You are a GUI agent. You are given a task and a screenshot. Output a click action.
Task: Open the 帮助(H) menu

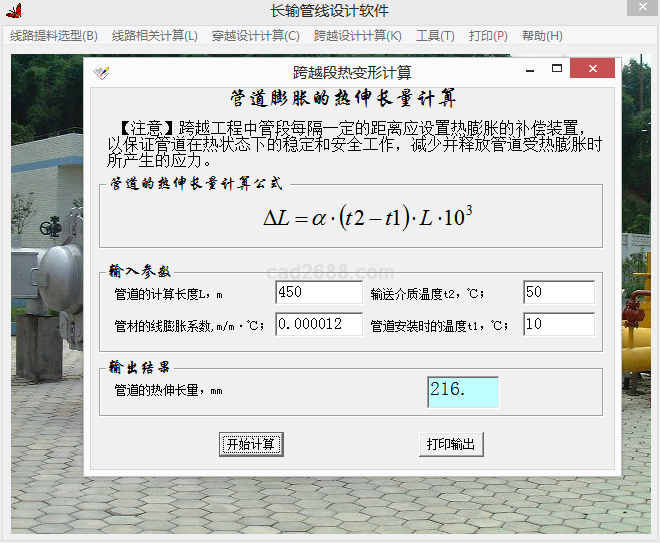[x=542, y=36]
